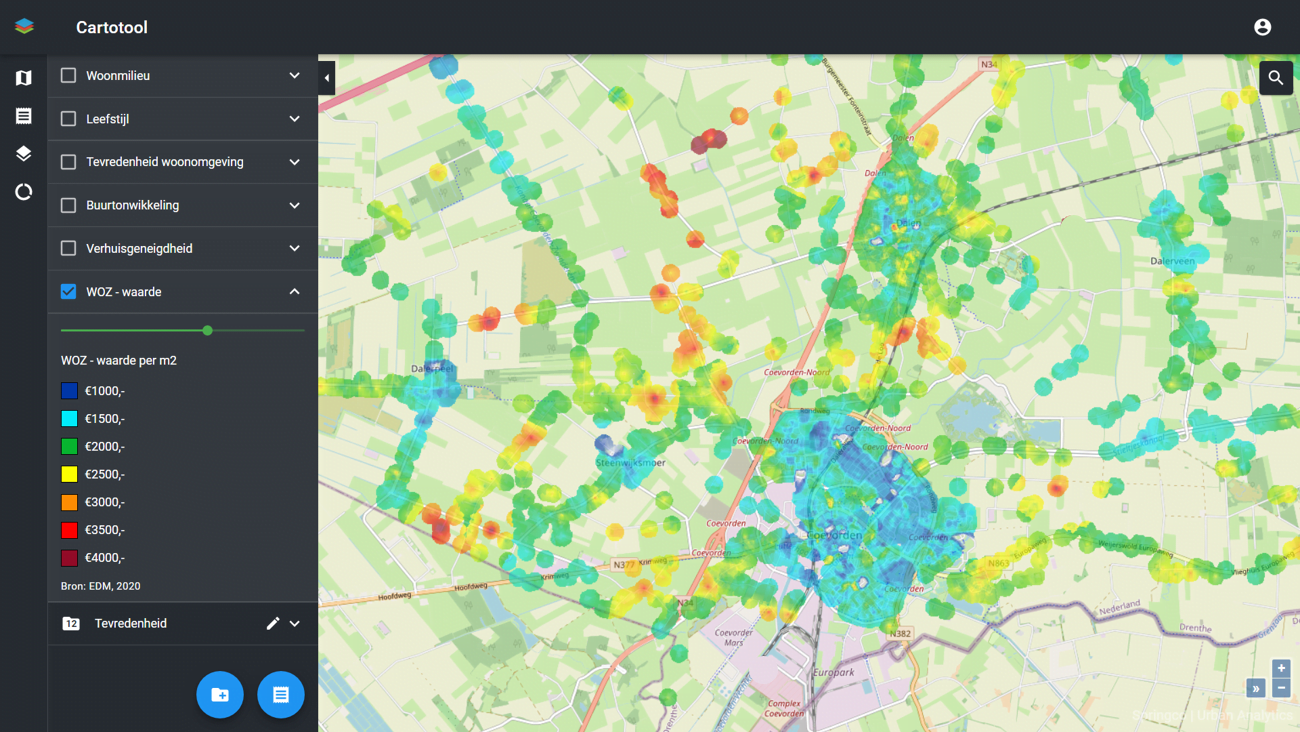
Task: Expand Tevredenheid woonomgeving section chevron
Action: tap(294, 161)
